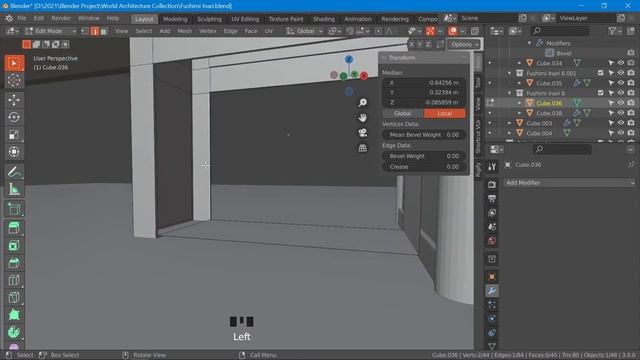Toggle camera view with camera gizmo

pos(362,133)
